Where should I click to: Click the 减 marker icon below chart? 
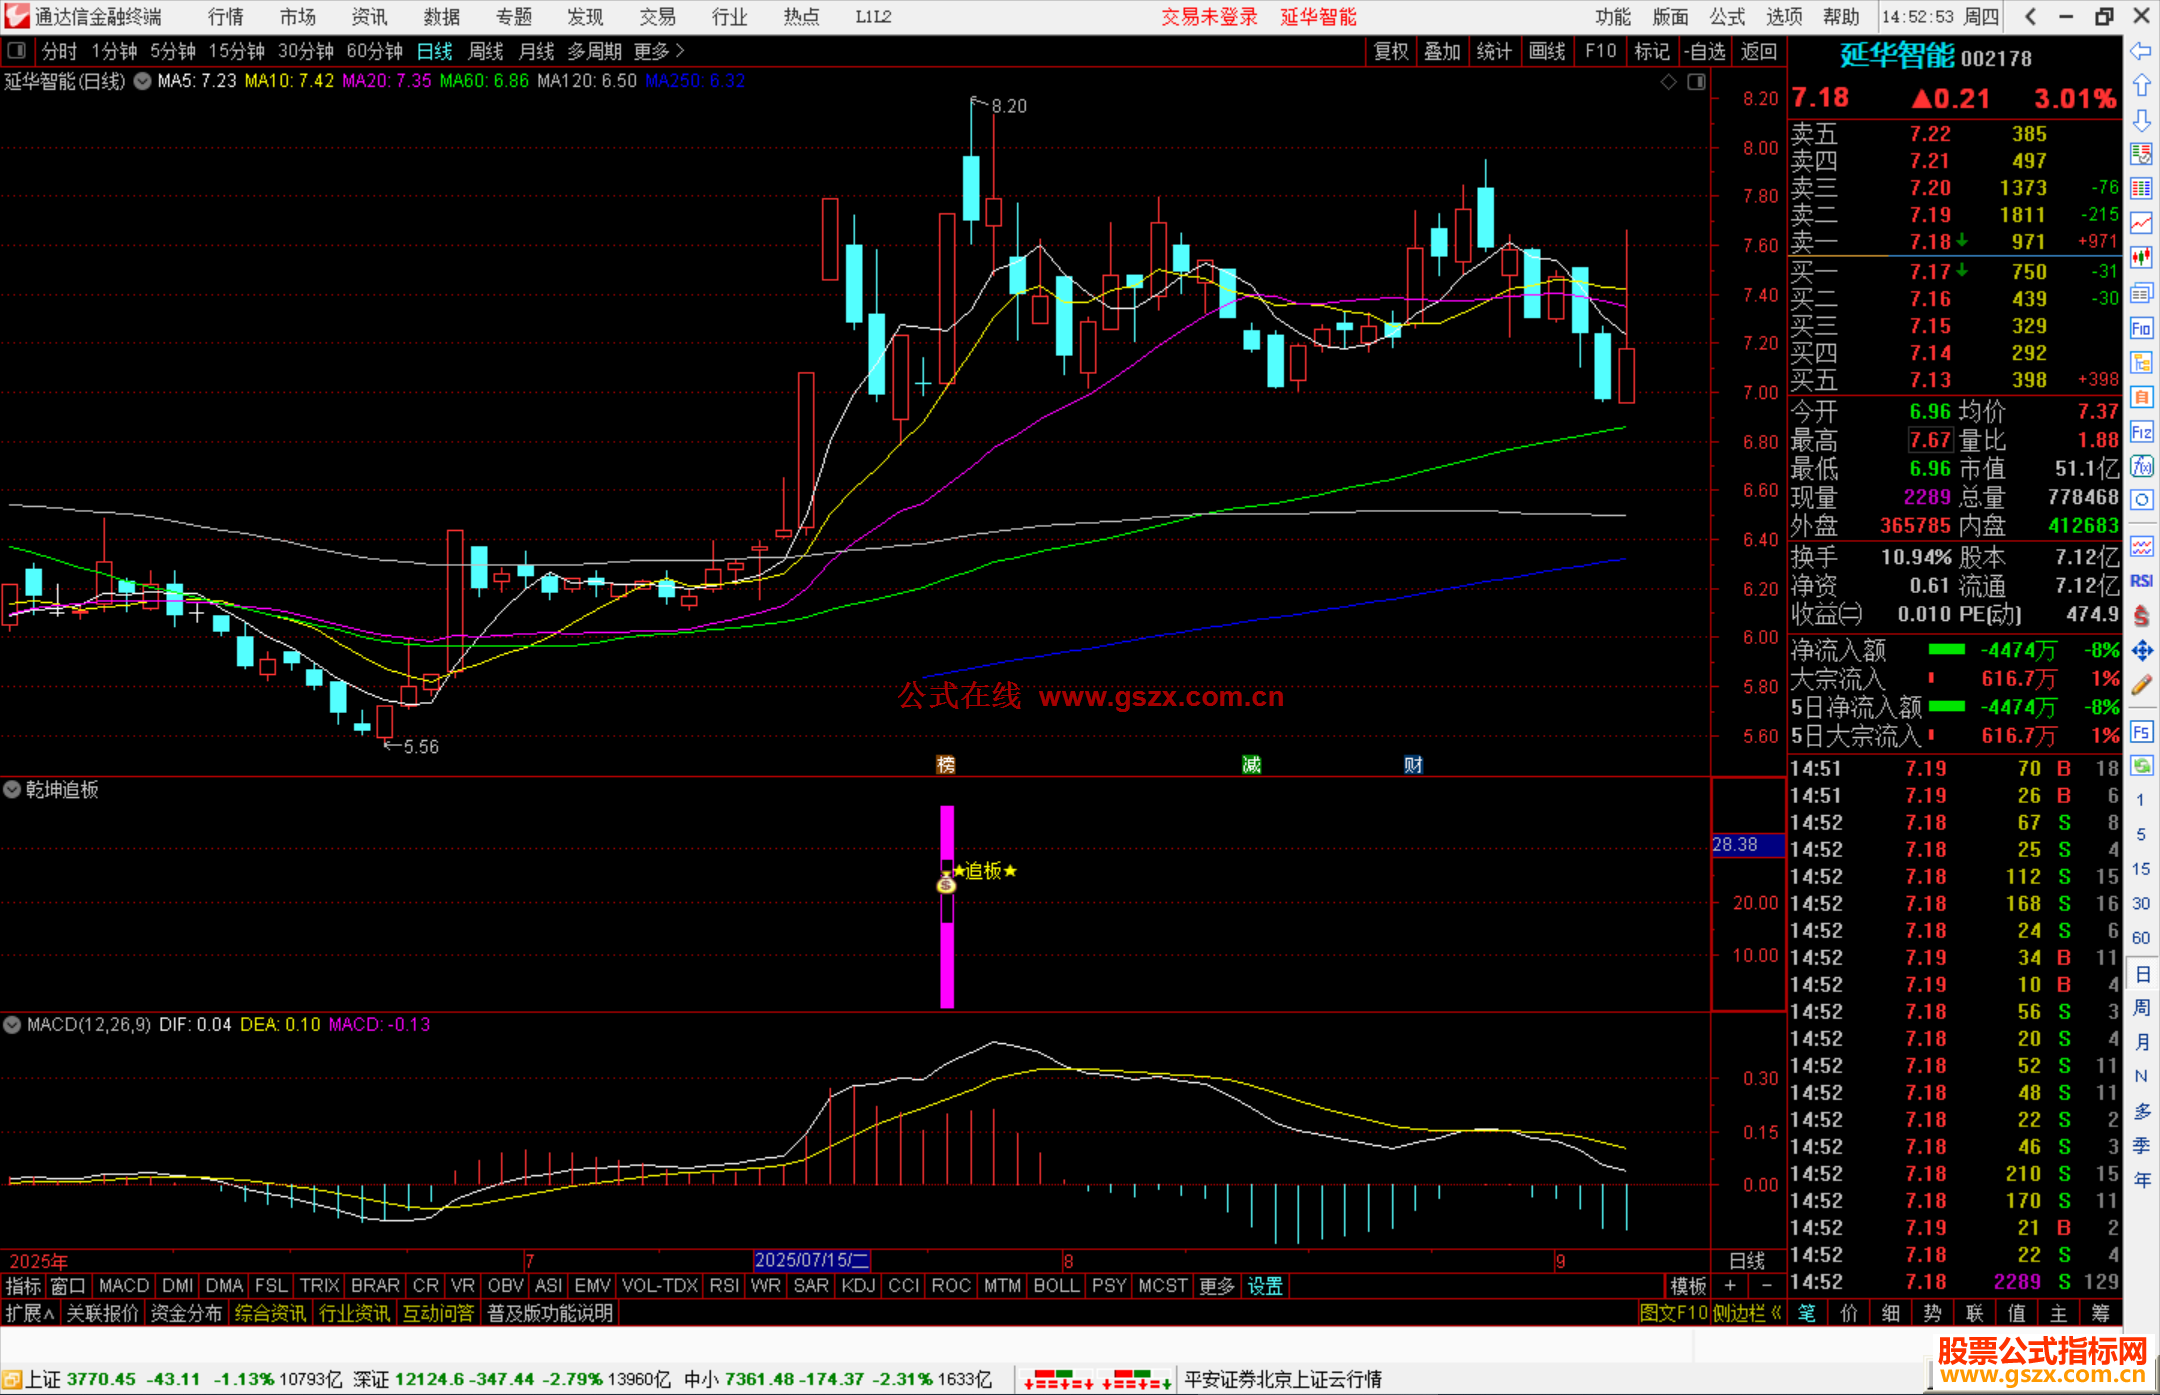coord(1251,765)
